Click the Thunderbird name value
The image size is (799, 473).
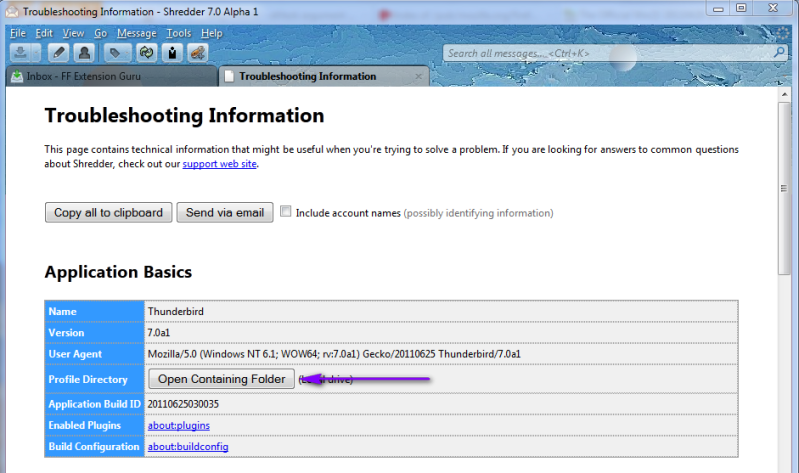(x=176, y=311)
